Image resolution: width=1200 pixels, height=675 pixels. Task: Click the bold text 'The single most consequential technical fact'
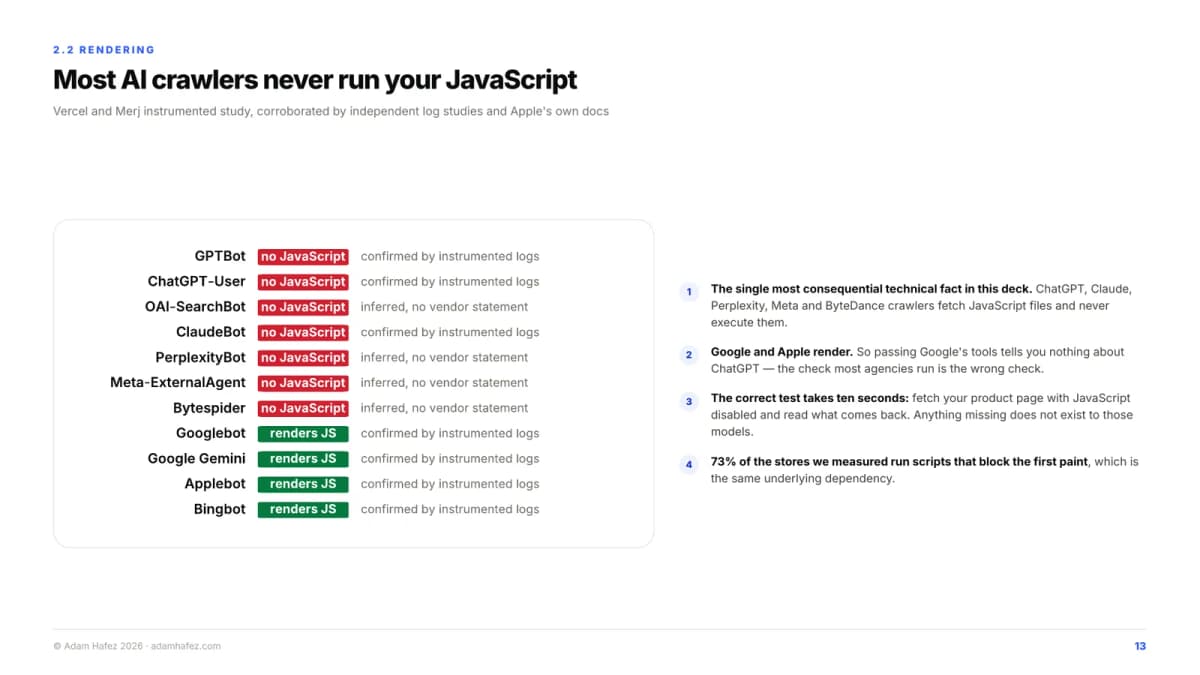(838, 289)
